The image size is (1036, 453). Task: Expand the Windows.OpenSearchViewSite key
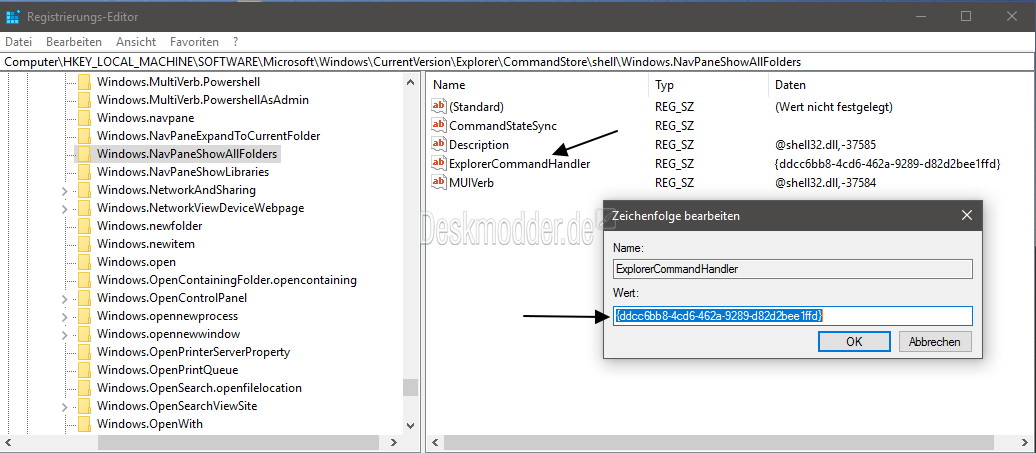64,406
